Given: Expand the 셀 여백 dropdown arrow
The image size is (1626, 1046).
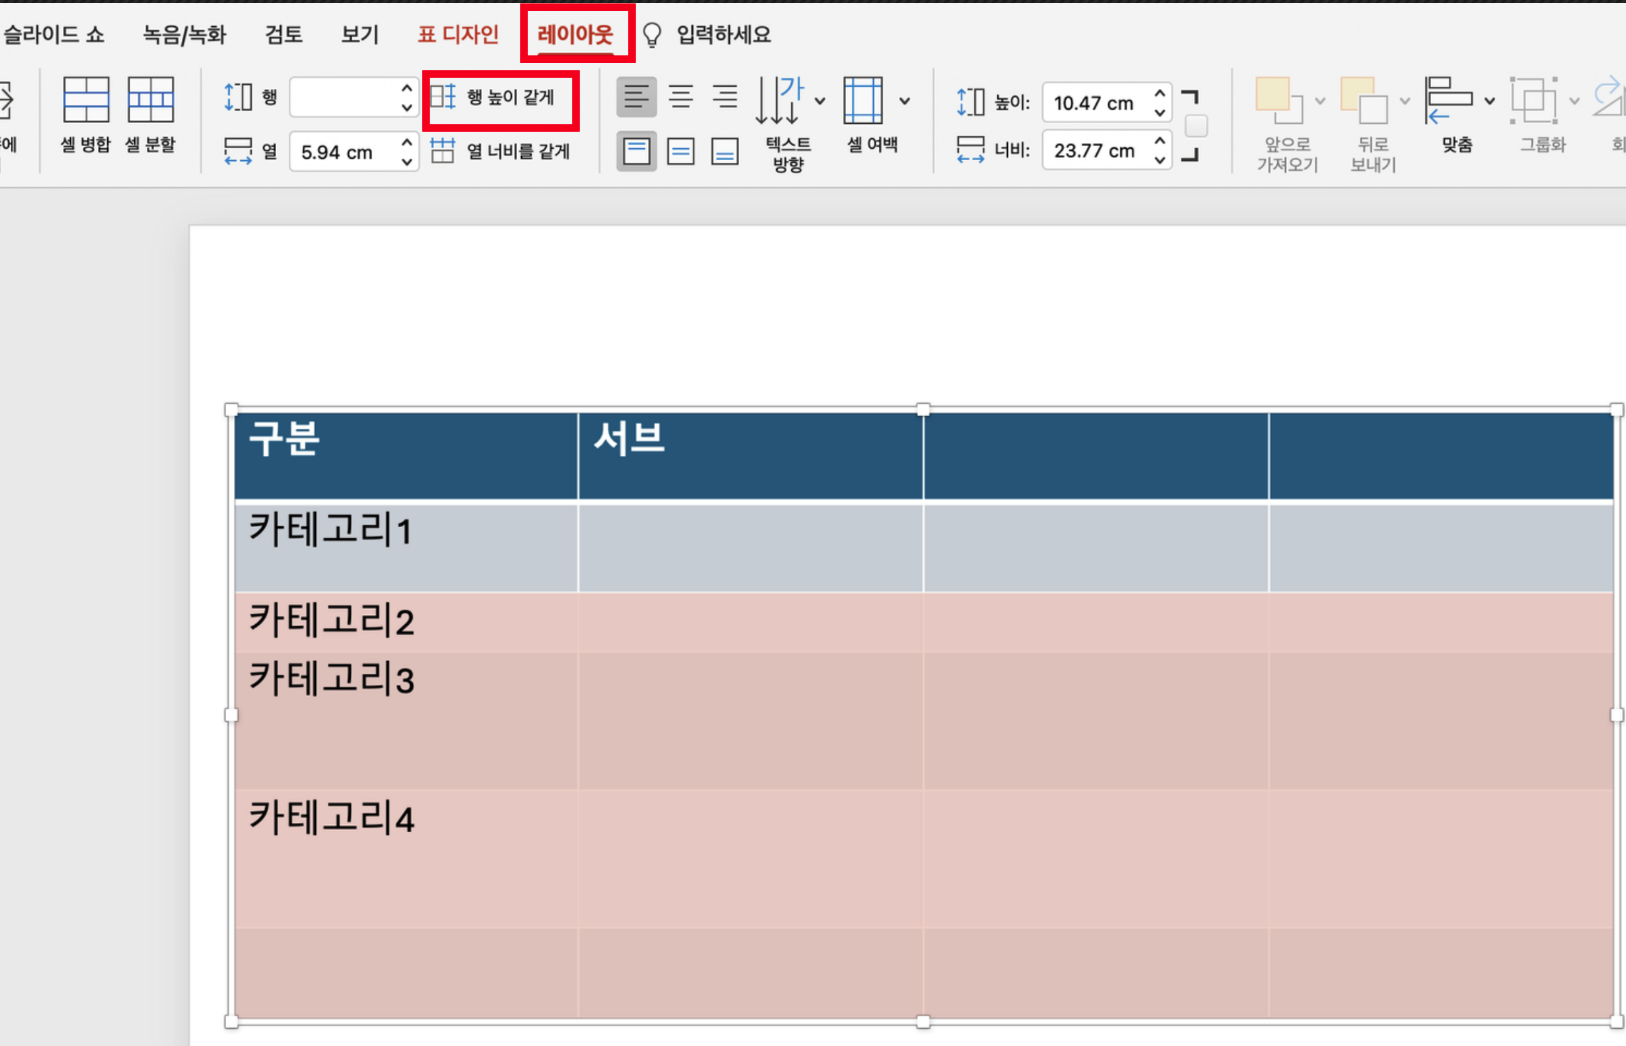Looking at the screenshot, I should 905,101.
